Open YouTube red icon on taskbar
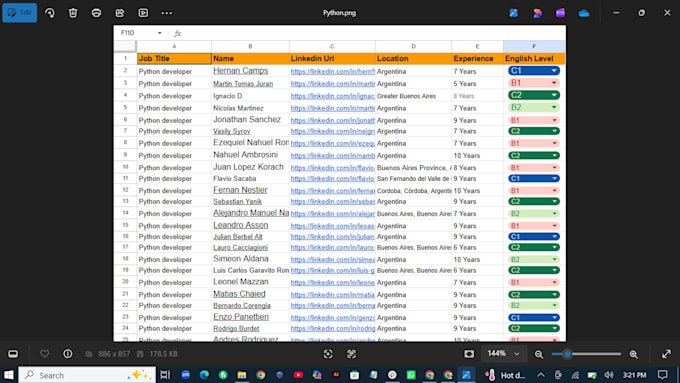The image size is (680, 383). (x=298, y=375)
